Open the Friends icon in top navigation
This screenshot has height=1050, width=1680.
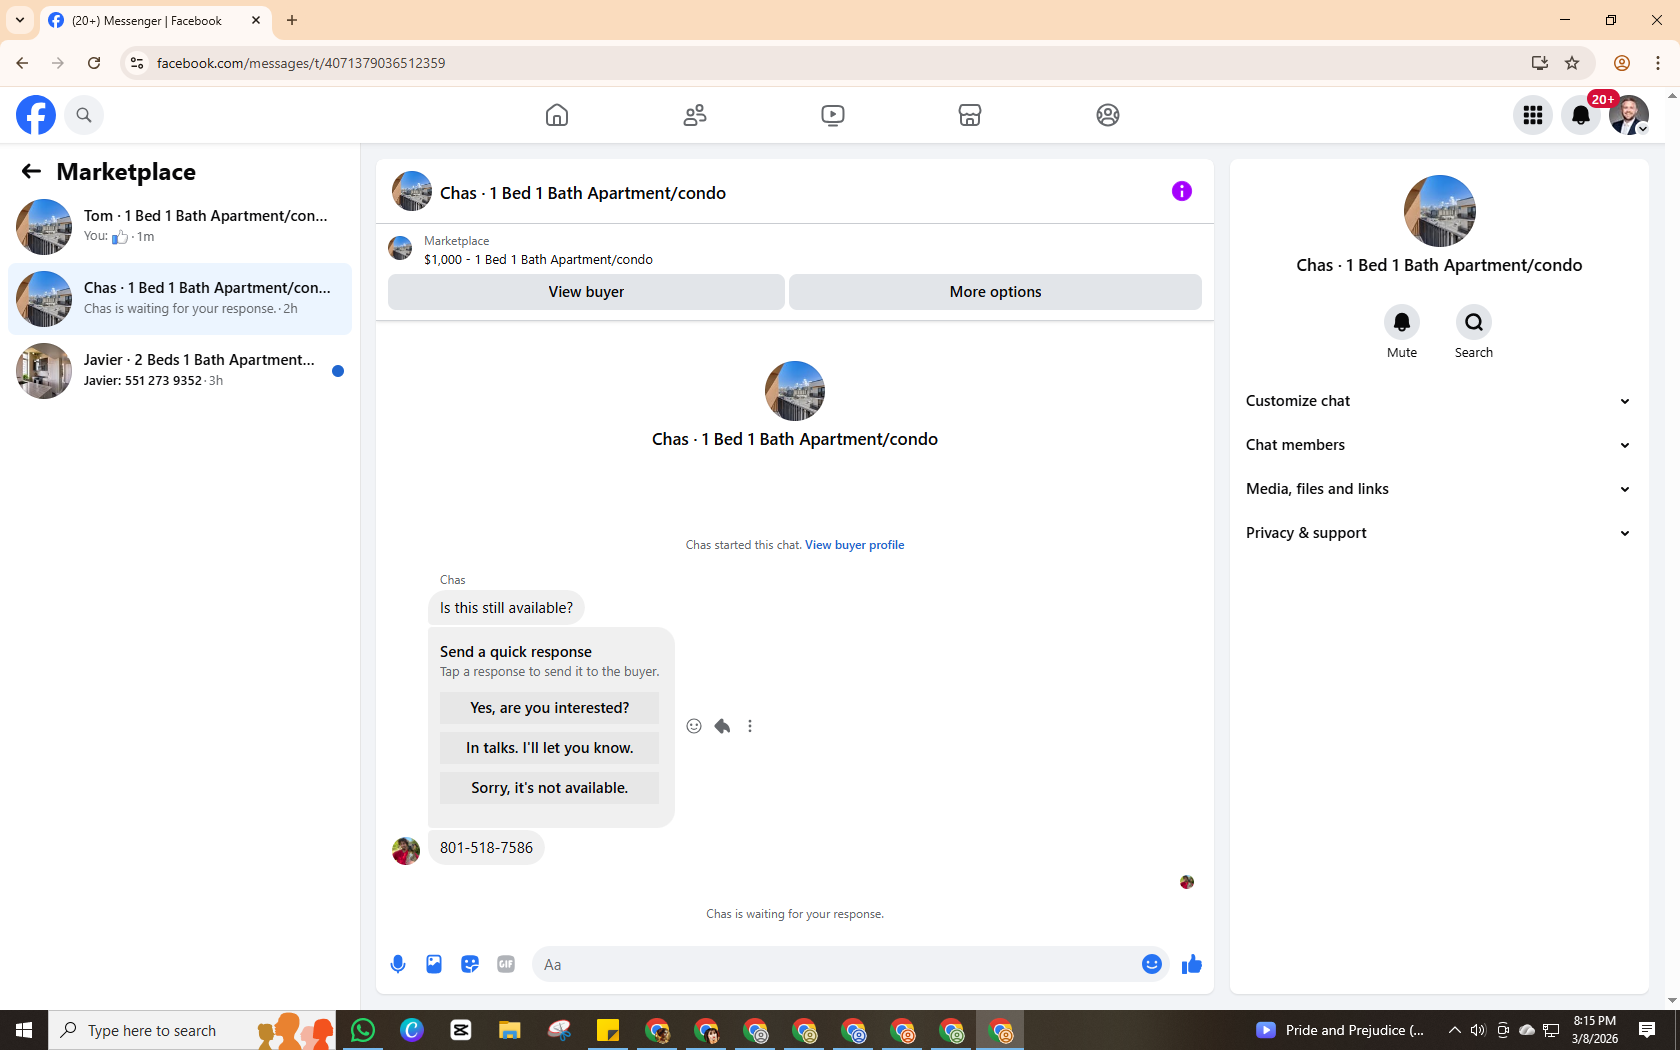695,115
